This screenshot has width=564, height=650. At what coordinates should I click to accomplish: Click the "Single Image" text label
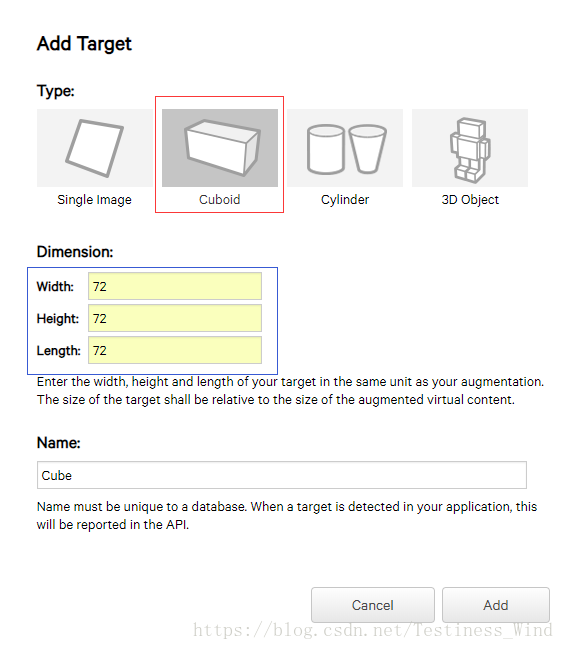pyautogui.click(x=94, y=200)
